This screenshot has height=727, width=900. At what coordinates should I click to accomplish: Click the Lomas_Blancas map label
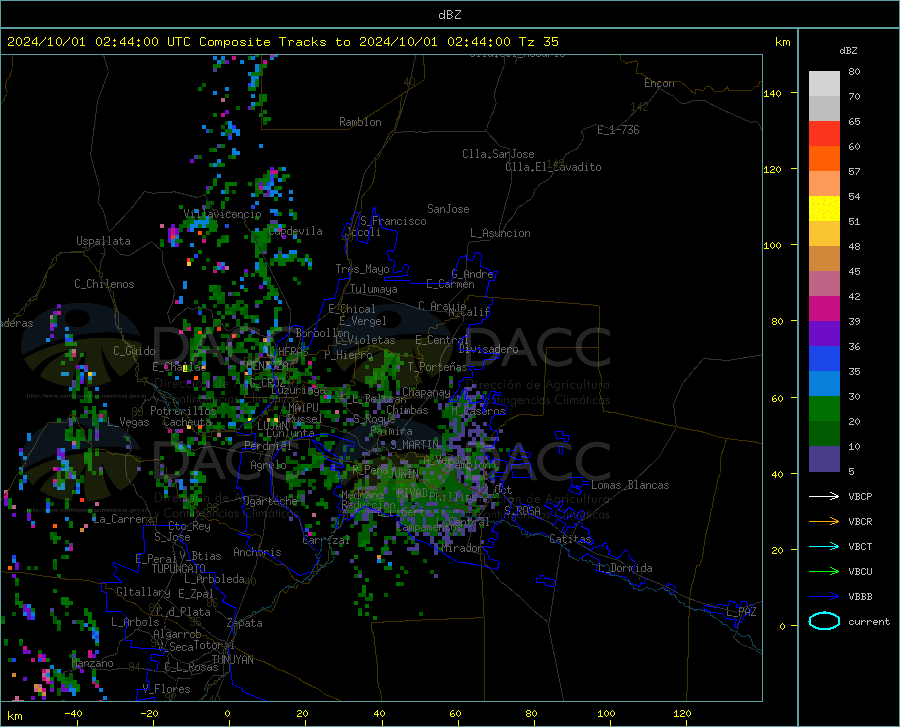click(x=630, y=485)
